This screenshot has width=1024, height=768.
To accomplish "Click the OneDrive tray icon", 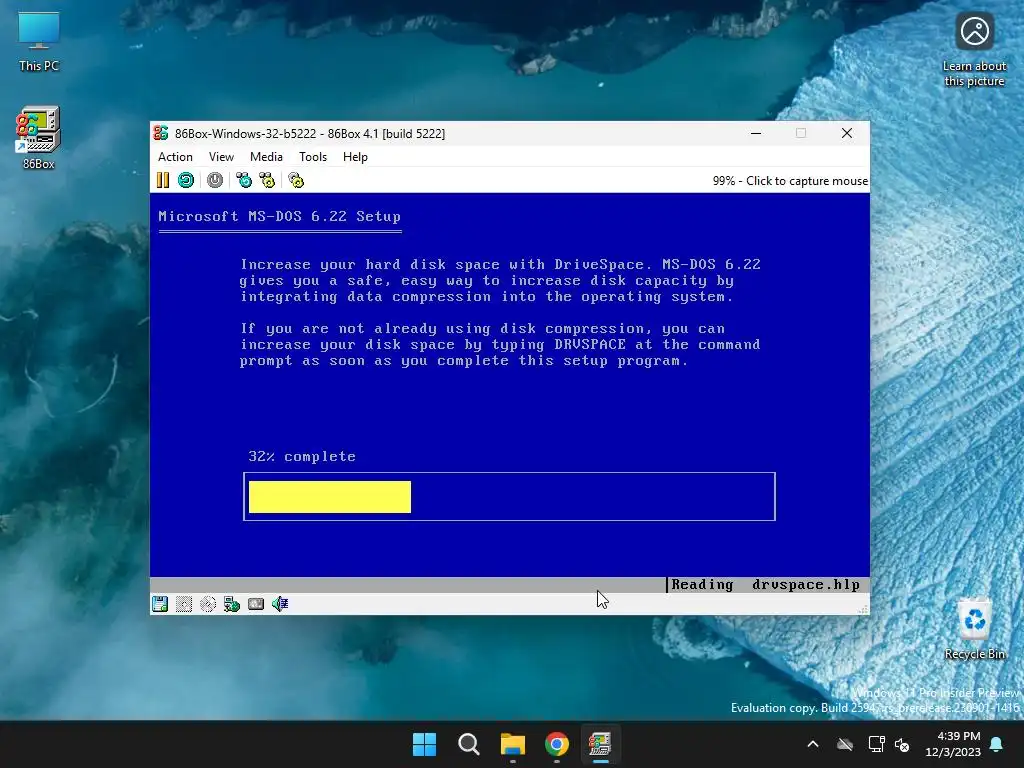I will click(845, 744).
